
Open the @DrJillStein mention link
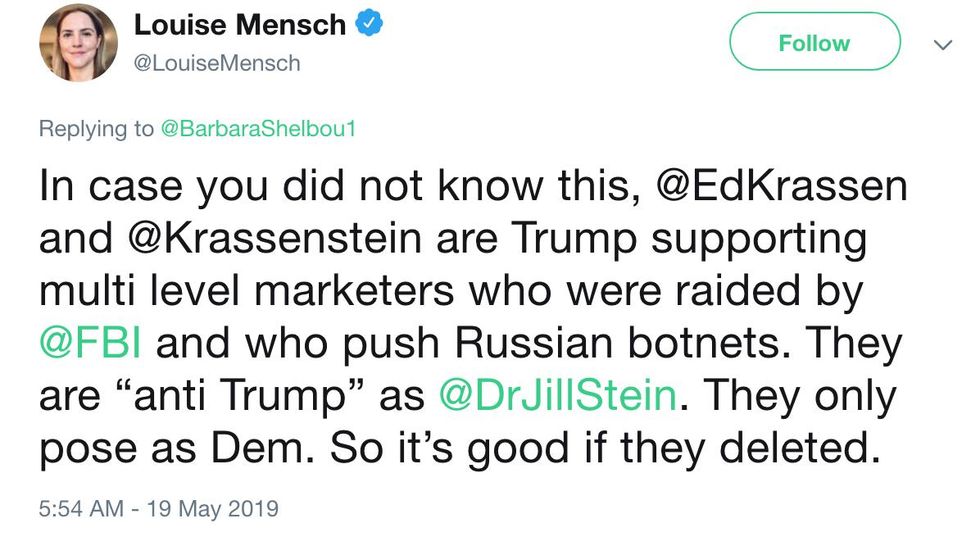coord(557,396)
